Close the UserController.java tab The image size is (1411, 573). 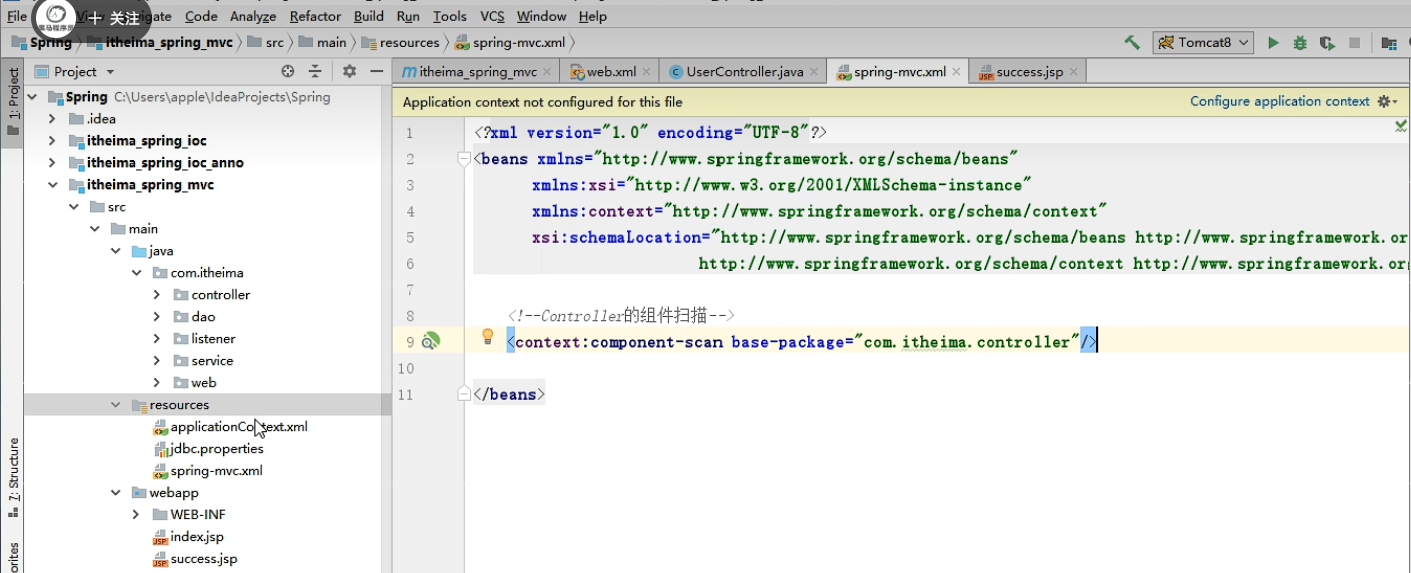(814, 72)
